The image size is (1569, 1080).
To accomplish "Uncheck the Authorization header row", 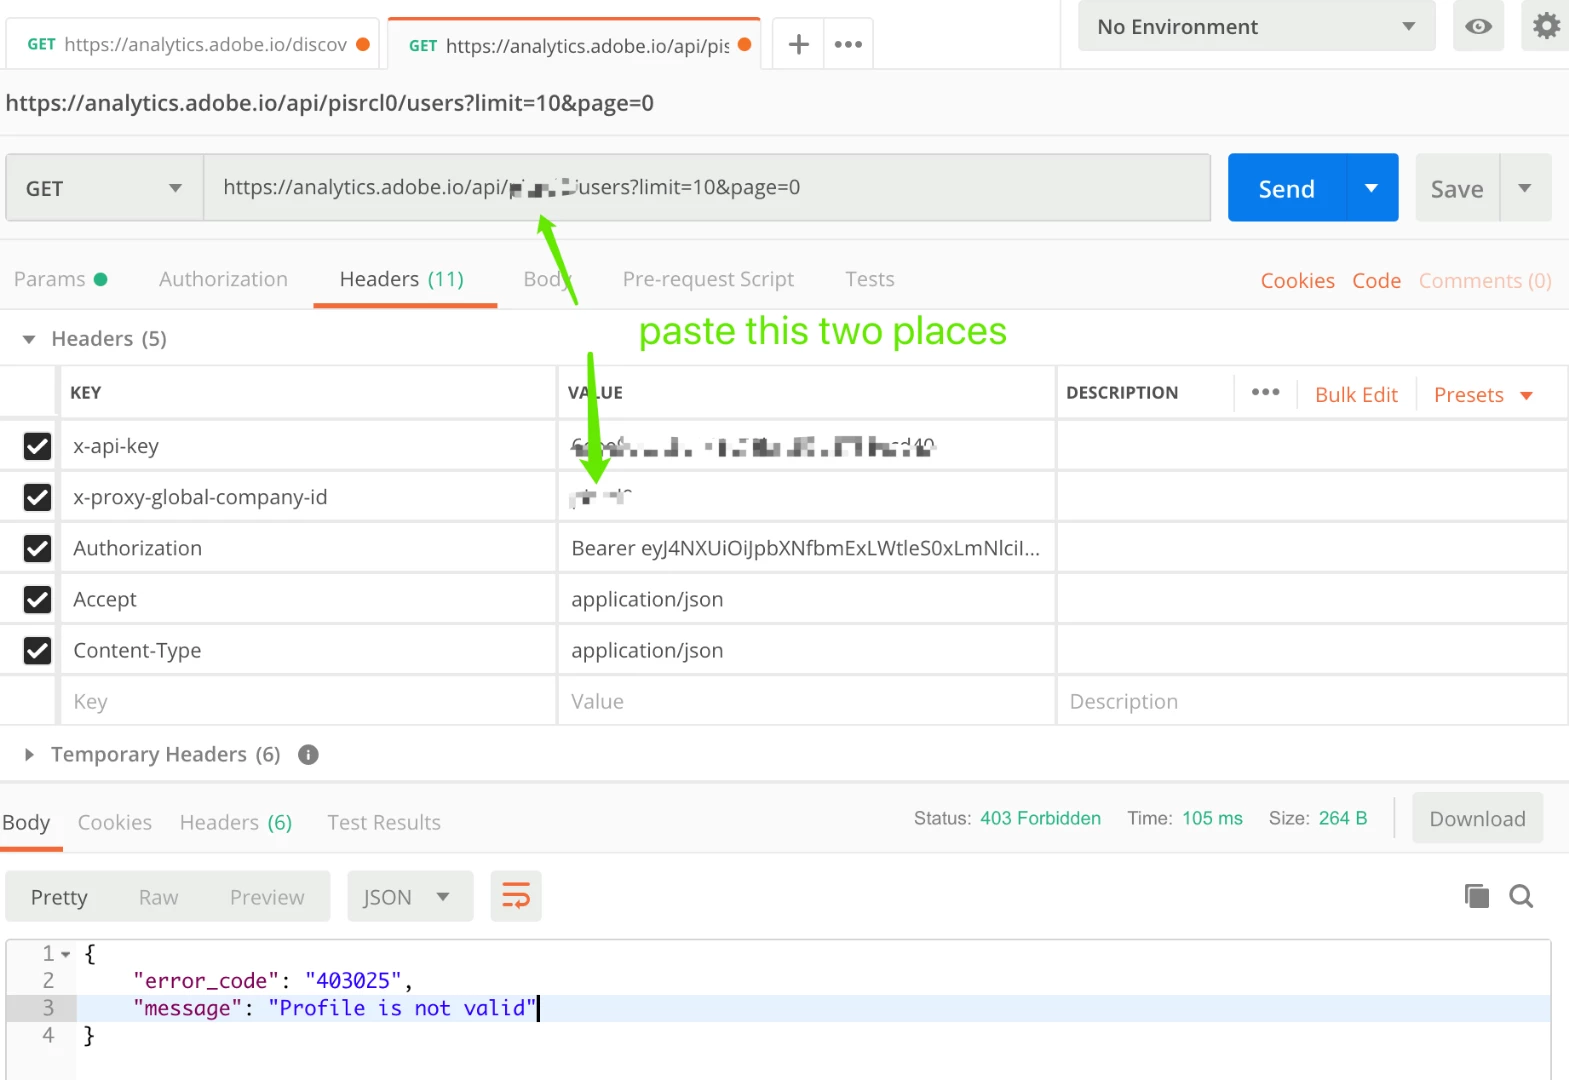I will coord(37,548).
